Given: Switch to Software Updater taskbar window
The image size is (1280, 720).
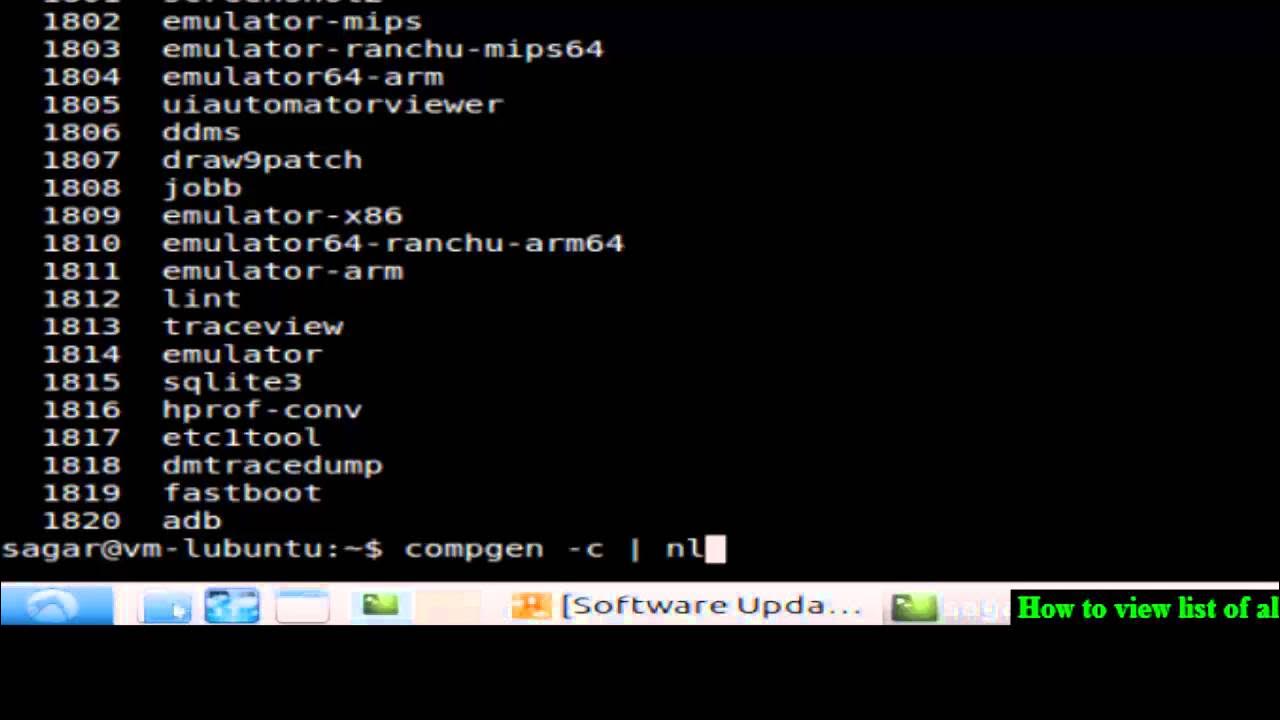Looking at the screenshot, I should click(687, 606).
